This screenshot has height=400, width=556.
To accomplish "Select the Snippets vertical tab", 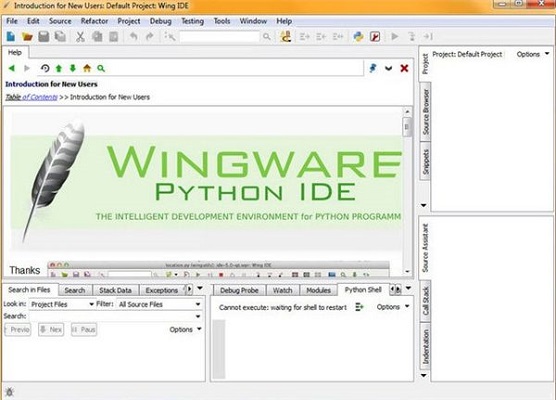I will click(x=426, y=162).
